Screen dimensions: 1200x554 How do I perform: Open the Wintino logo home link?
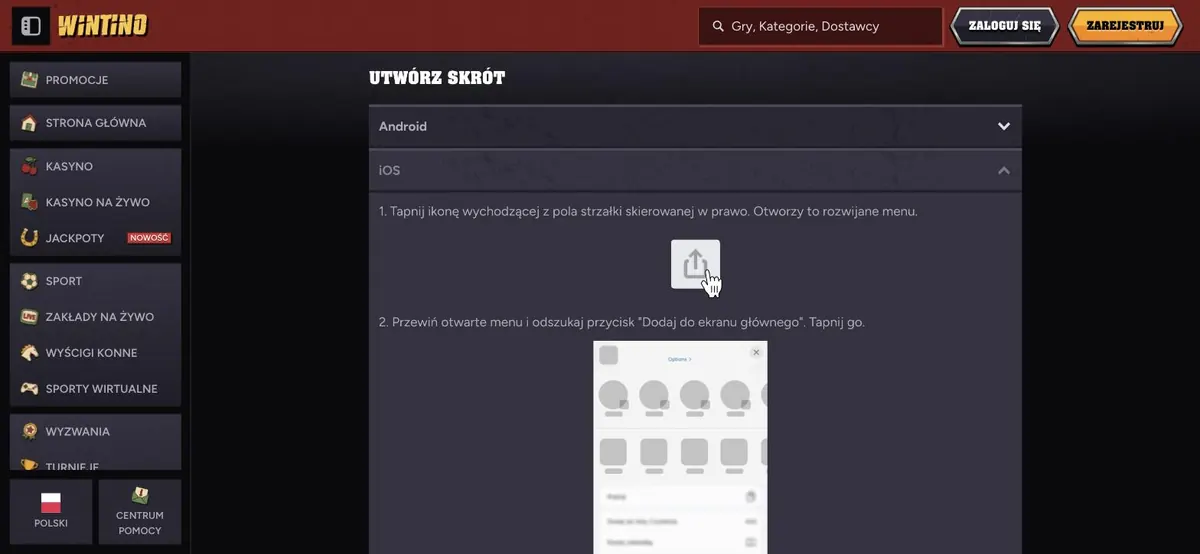coord(102,25)
